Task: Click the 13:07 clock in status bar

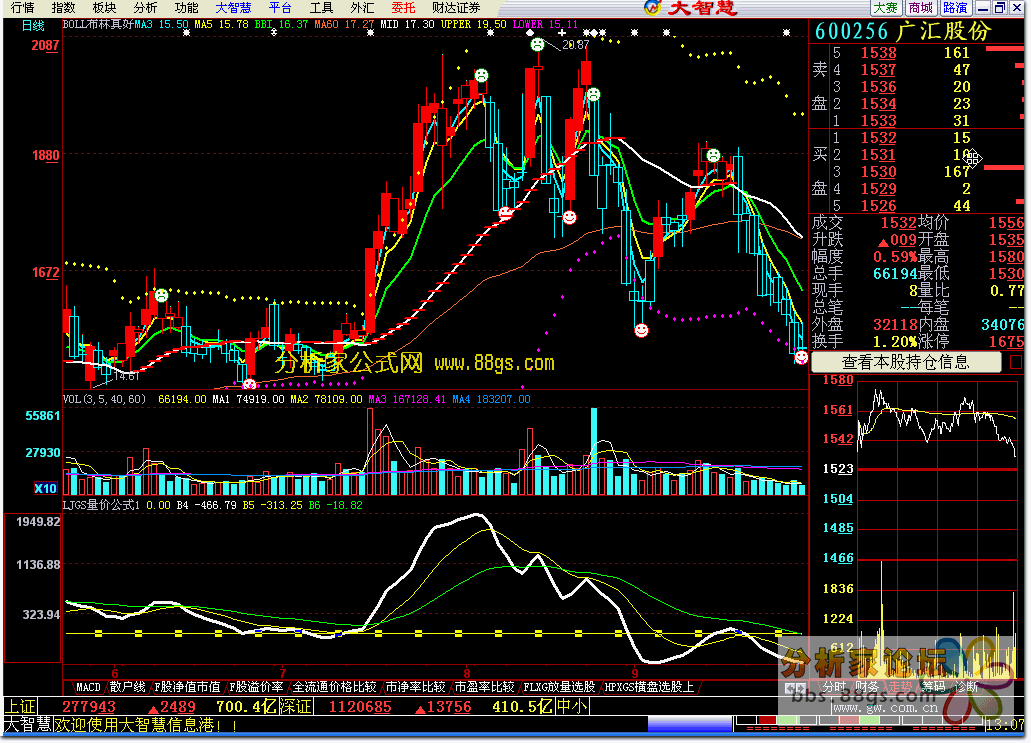Action: (x=1005, y=725)
